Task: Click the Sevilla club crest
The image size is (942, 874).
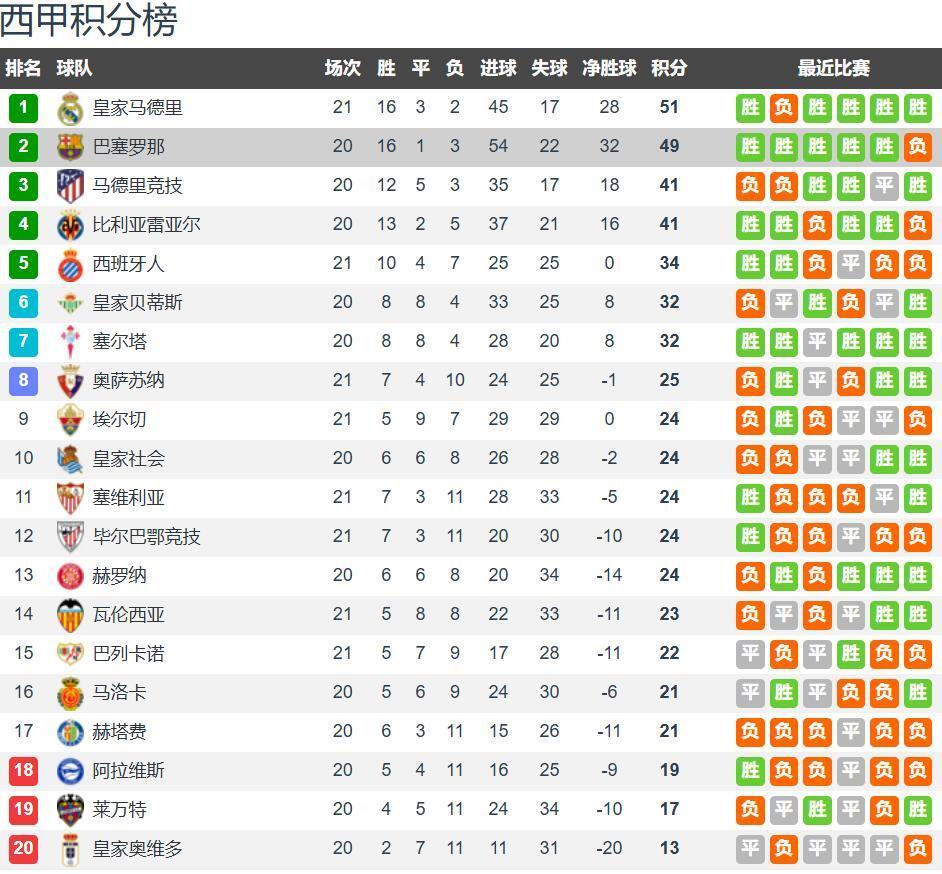Action: point(69,498)
